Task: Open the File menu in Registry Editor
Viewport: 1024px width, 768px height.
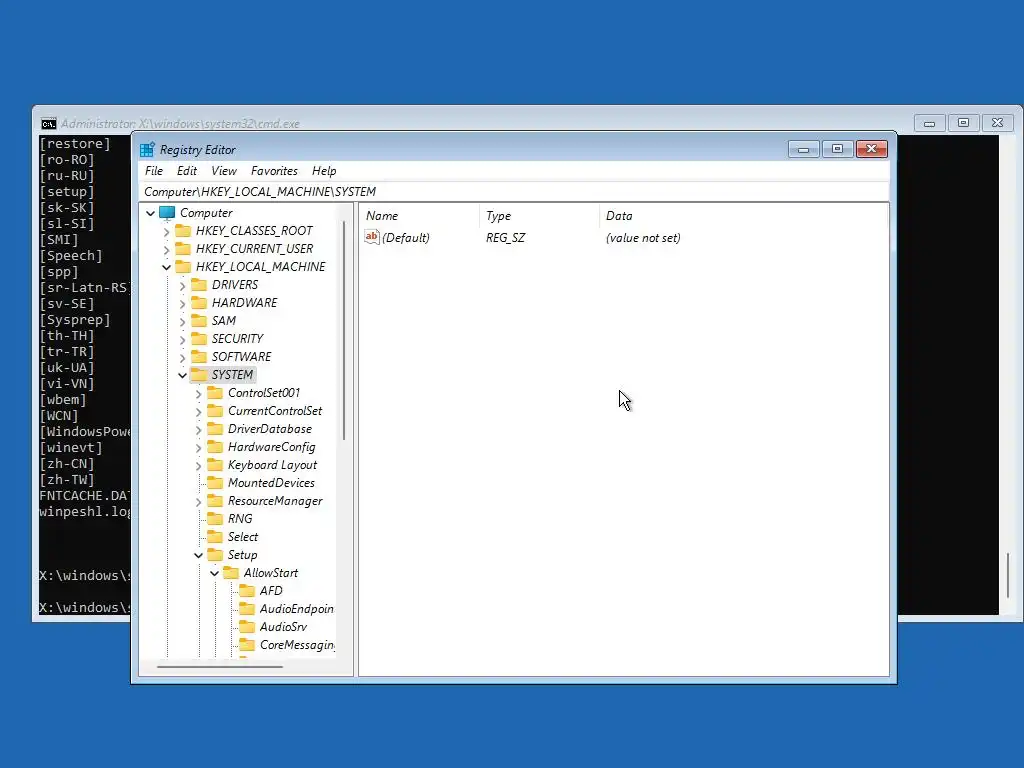Action: [x=154, y=171]
